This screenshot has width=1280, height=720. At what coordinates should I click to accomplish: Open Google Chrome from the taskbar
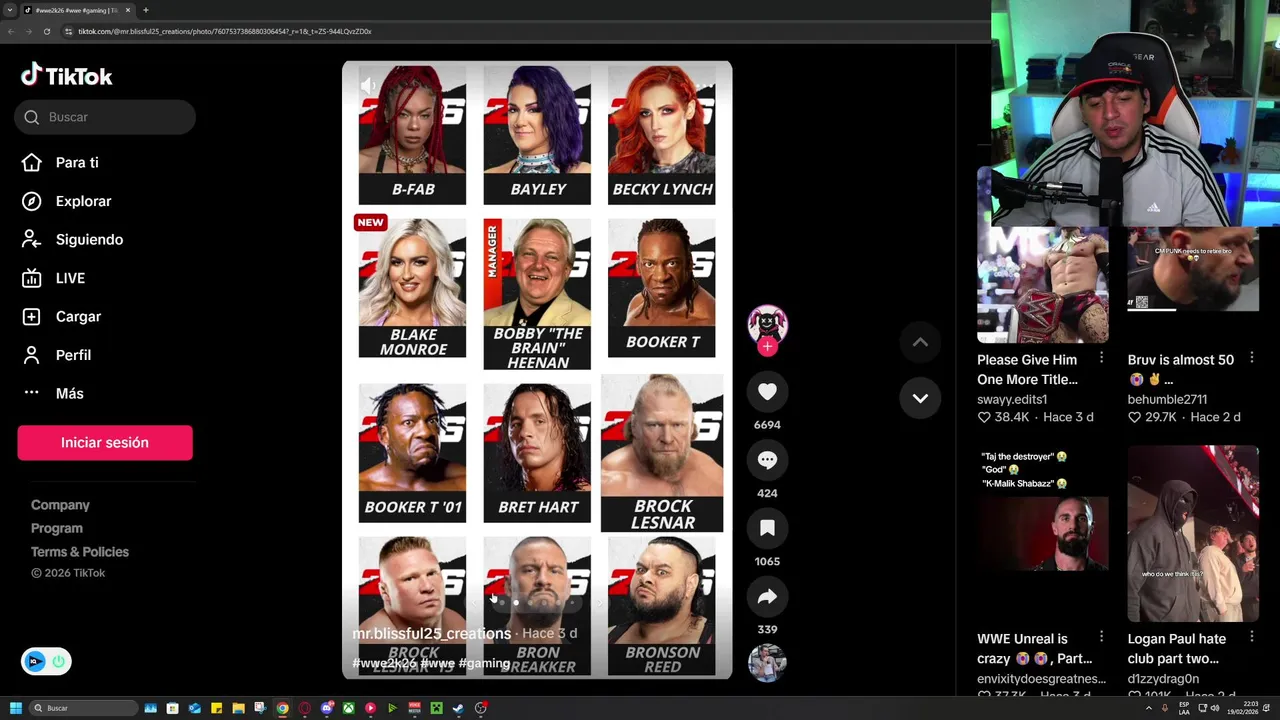click(x=282, y=708)
